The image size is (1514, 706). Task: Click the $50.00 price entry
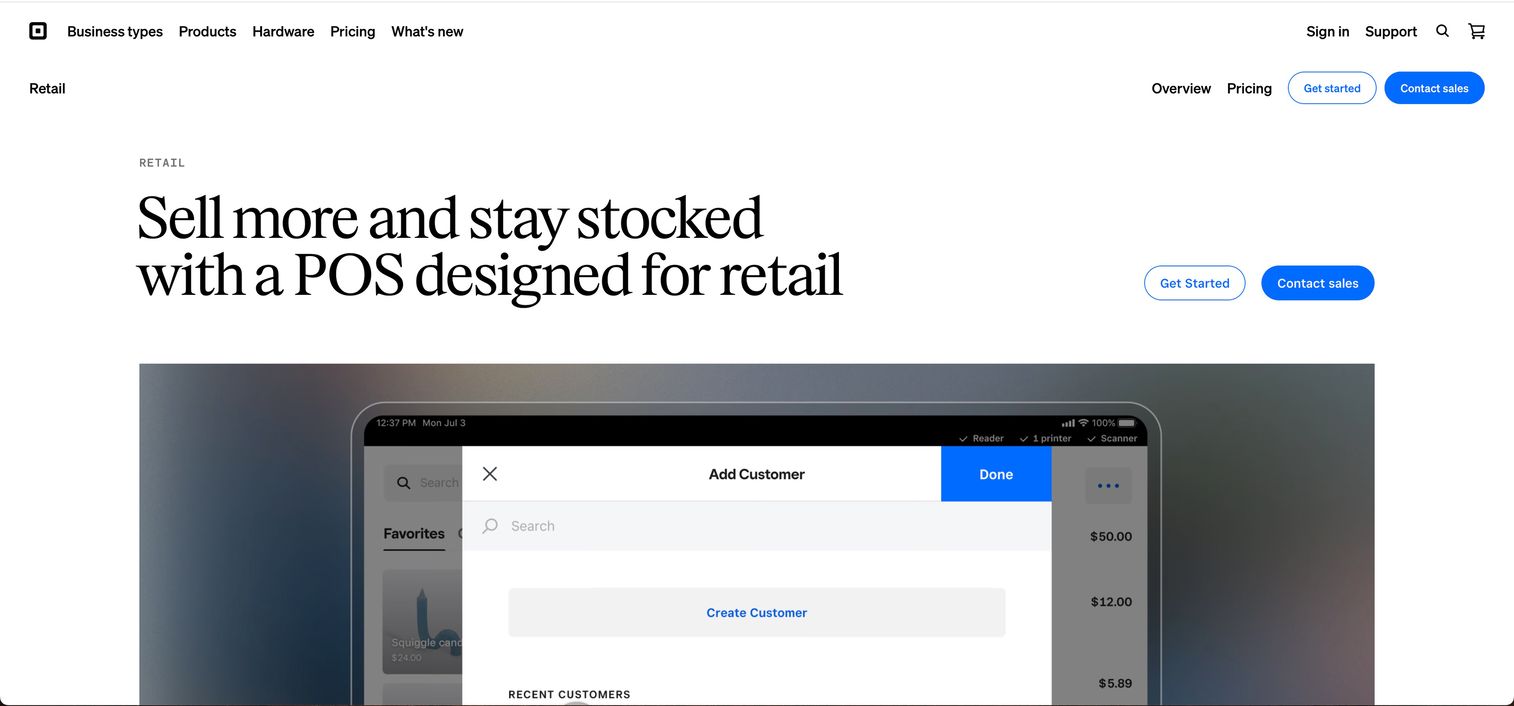[x=1111, y=537]
